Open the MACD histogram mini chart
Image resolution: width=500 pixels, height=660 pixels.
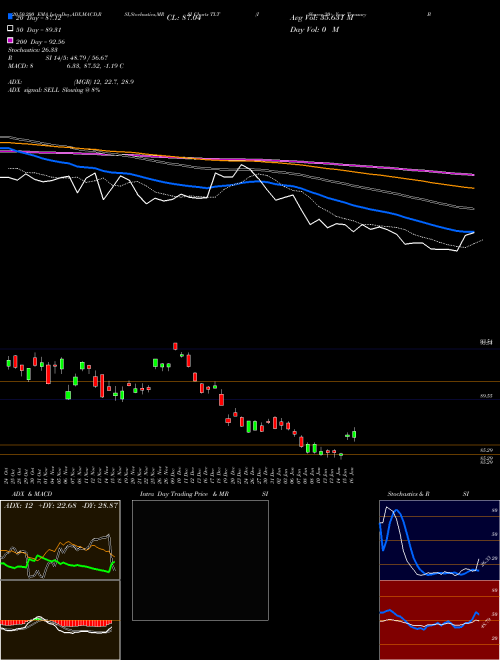[x=60, y=620]
